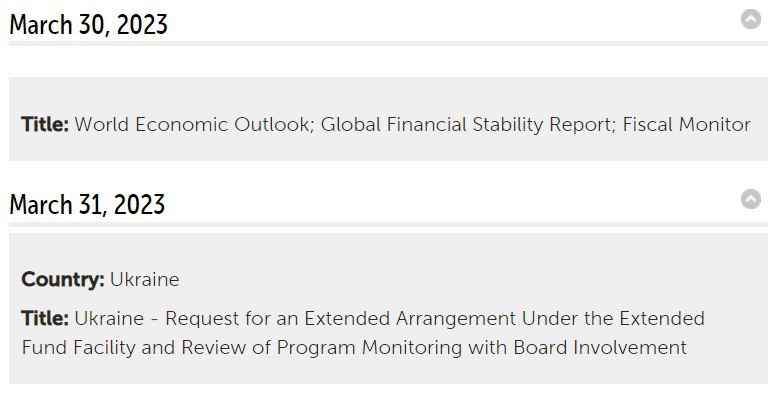The height and width of the screenshot is (393, 771).
Task: Collapse the March 31, 2023 section arrow
Action: click(750, 199)
